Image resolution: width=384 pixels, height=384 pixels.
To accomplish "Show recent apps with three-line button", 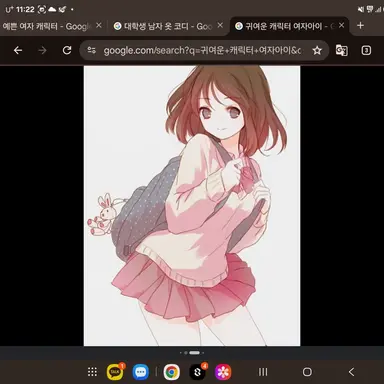I will (263, 372).
